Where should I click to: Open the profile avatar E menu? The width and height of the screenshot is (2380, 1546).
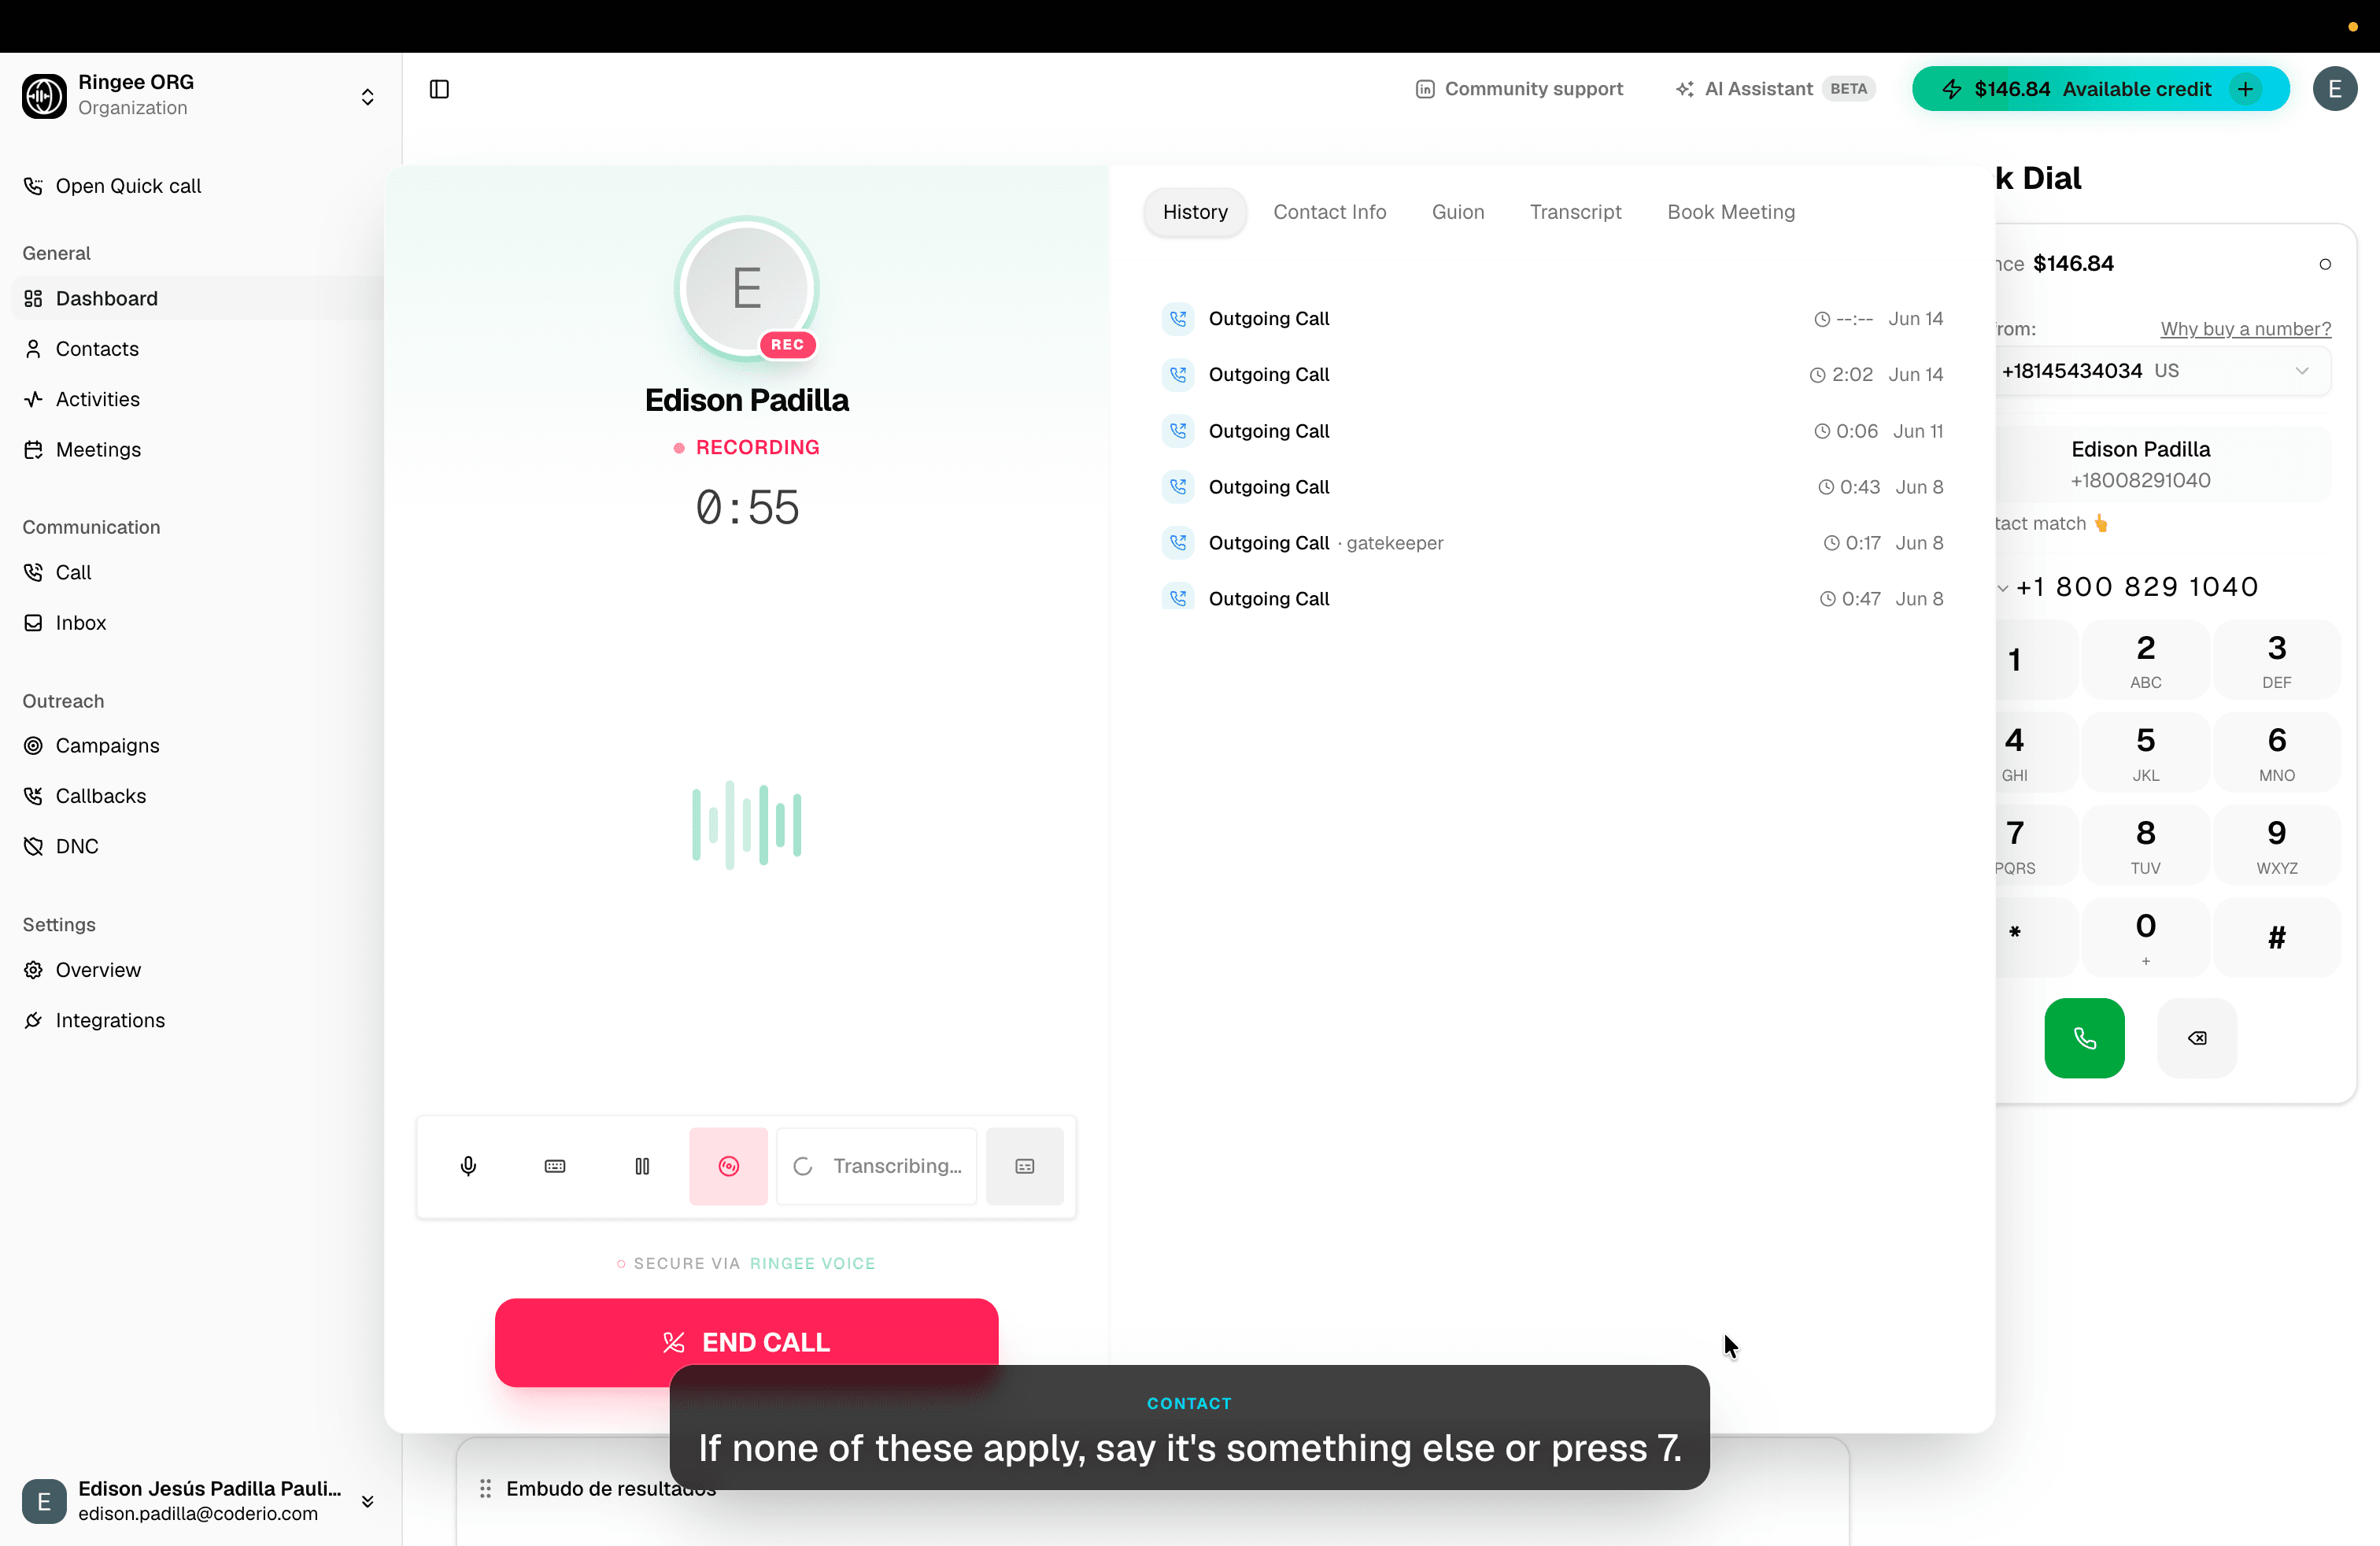pos(2335,89)
